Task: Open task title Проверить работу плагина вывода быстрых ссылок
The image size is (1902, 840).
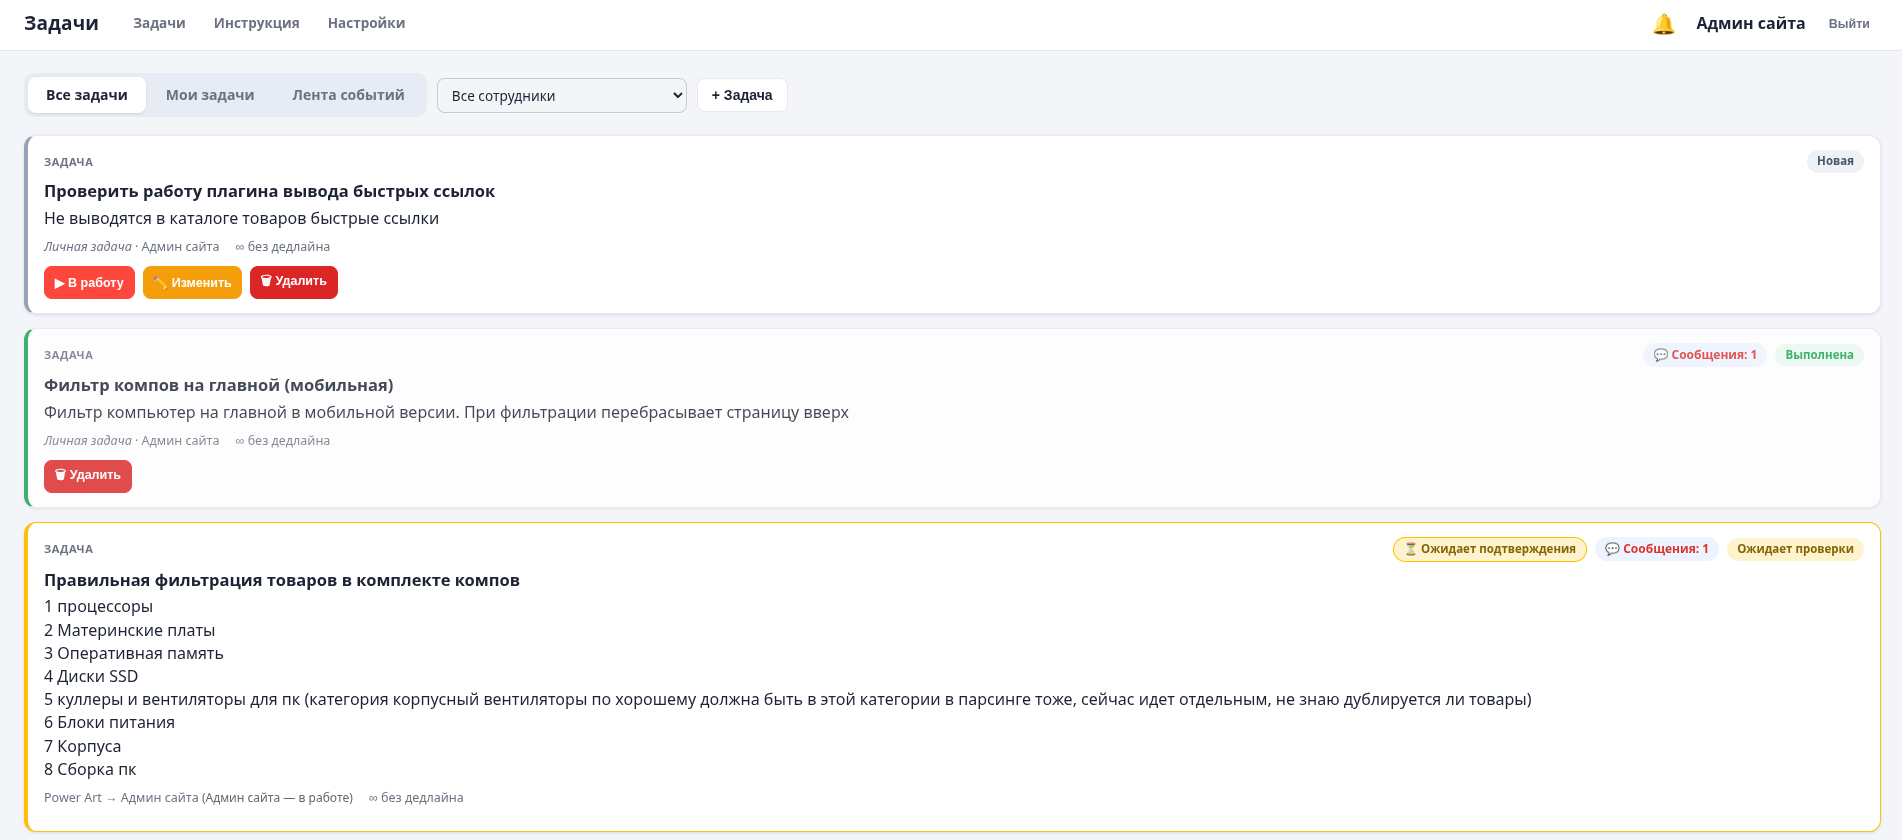Action: [x=269, y=191]
